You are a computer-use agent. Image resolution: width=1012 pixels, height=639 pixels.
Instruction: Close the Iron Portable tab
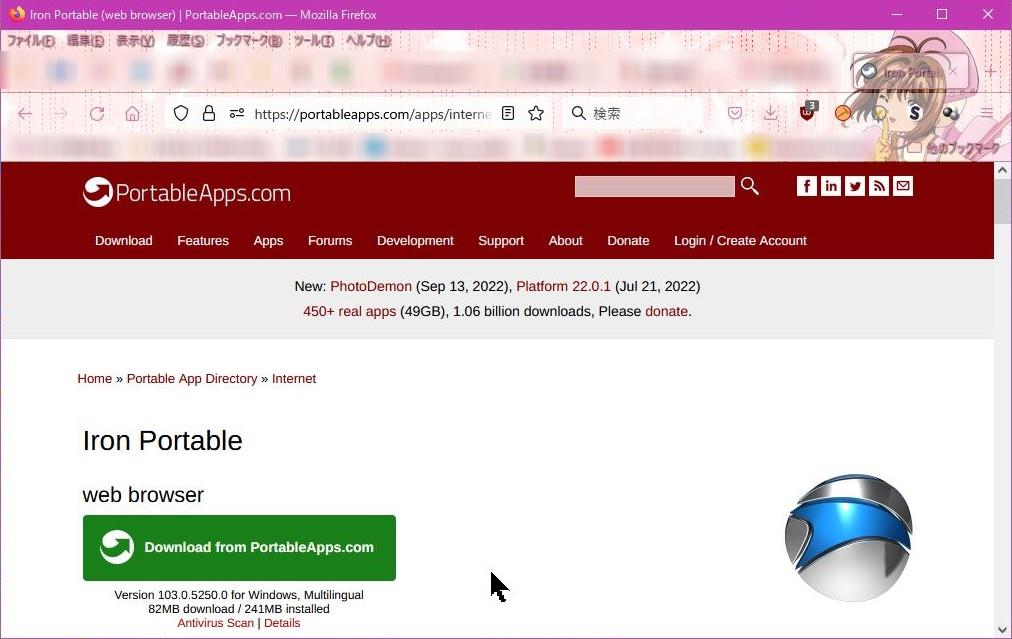click(953, 71)
